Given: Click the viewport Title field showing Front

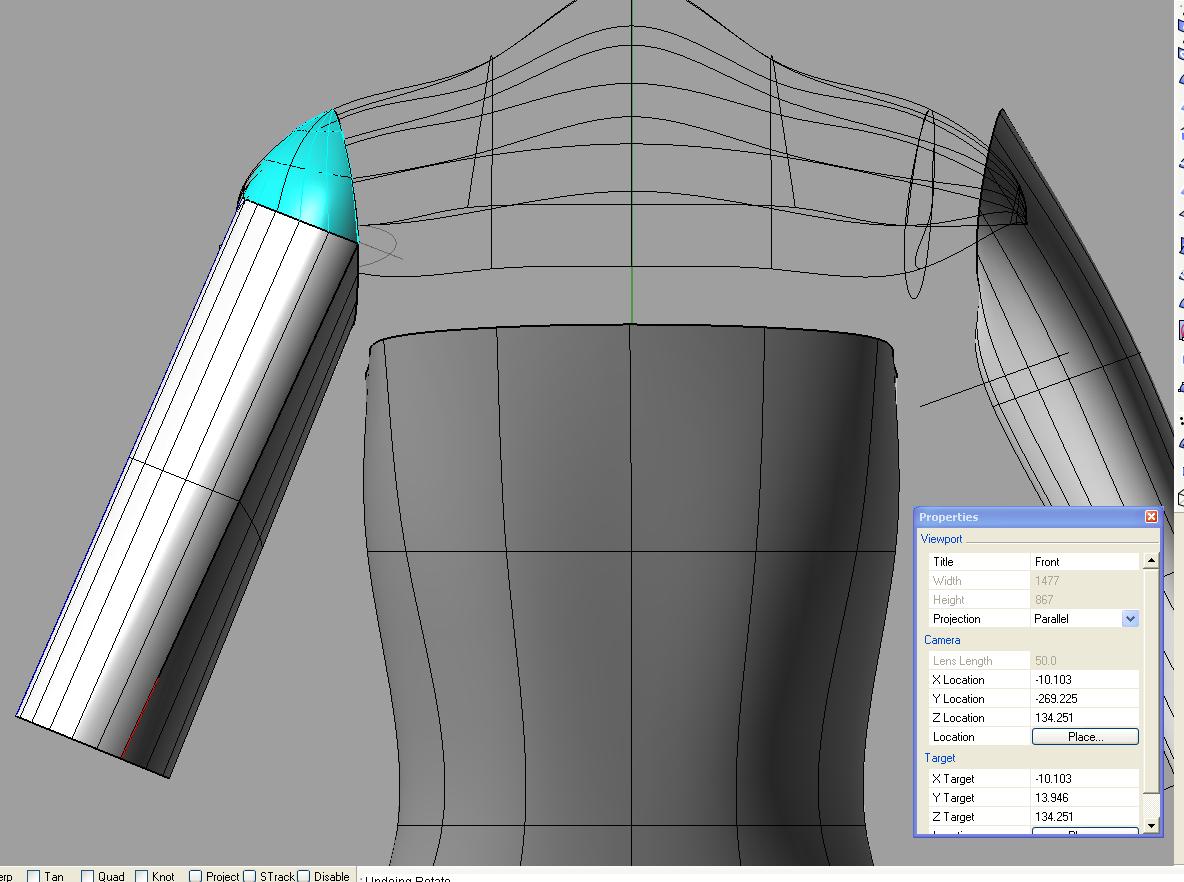Looking at the screenshot, I should (1084, 562).
